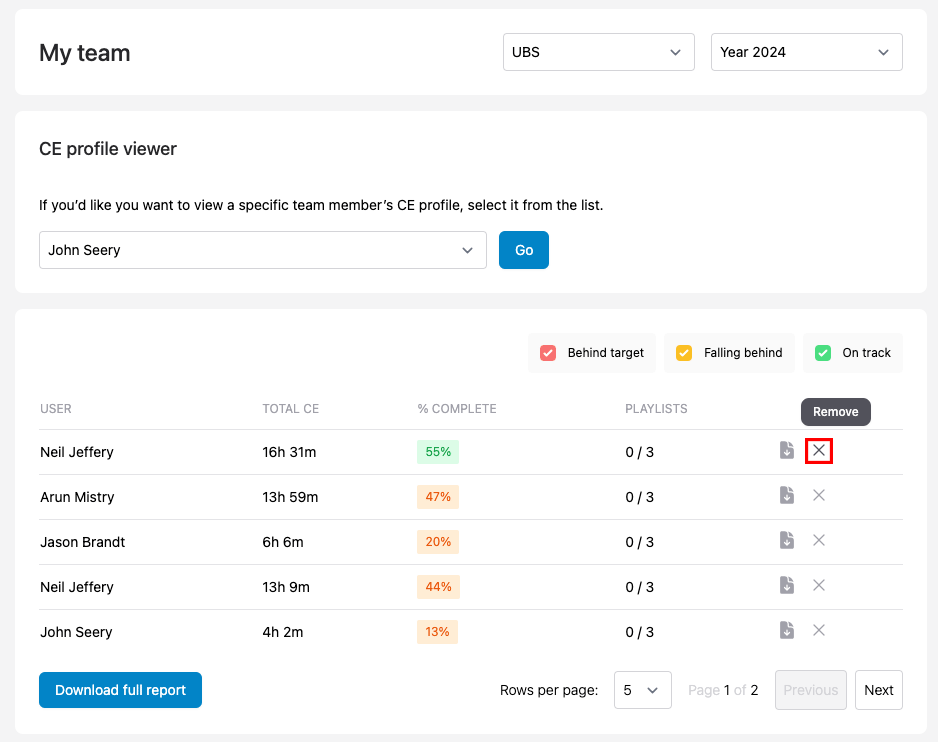Click the Go button

click(524, 250)
